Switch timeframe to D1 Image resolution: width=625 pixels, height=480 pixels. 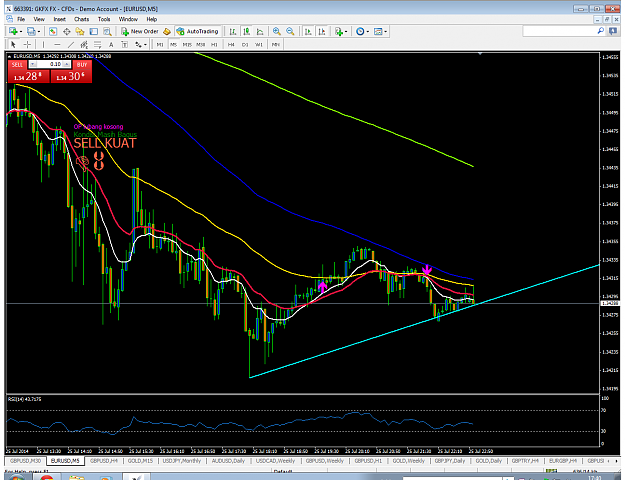coord(245,45)
